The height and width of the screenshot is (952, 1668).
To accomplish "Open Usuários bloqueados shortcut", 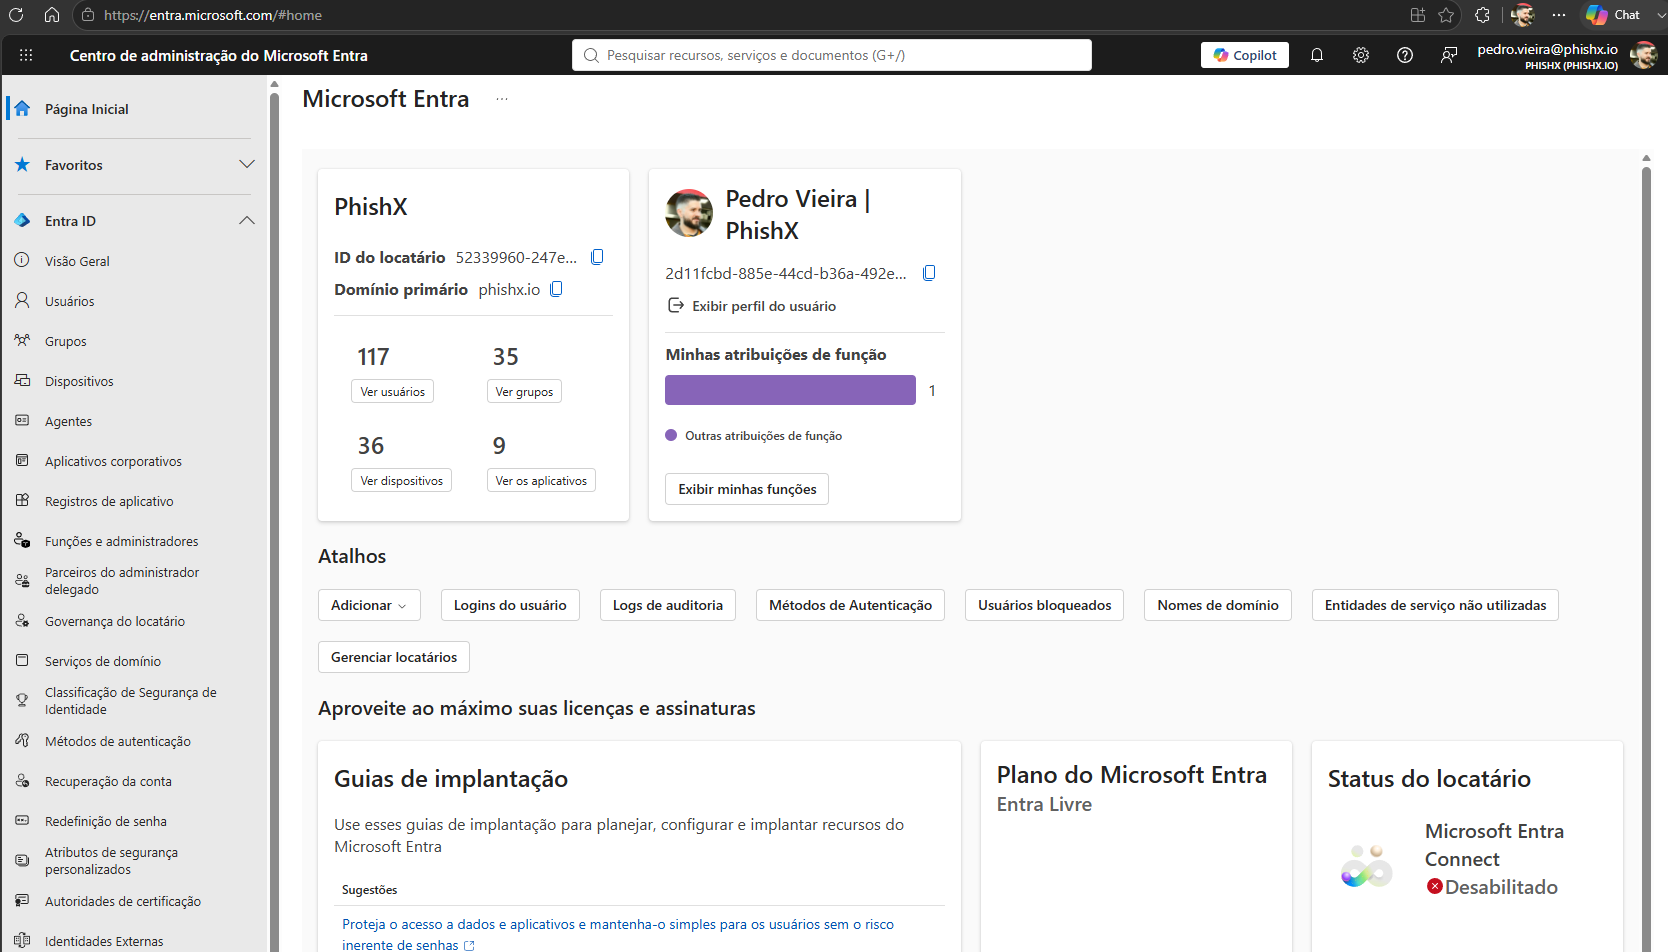I will coord(1045,605).
